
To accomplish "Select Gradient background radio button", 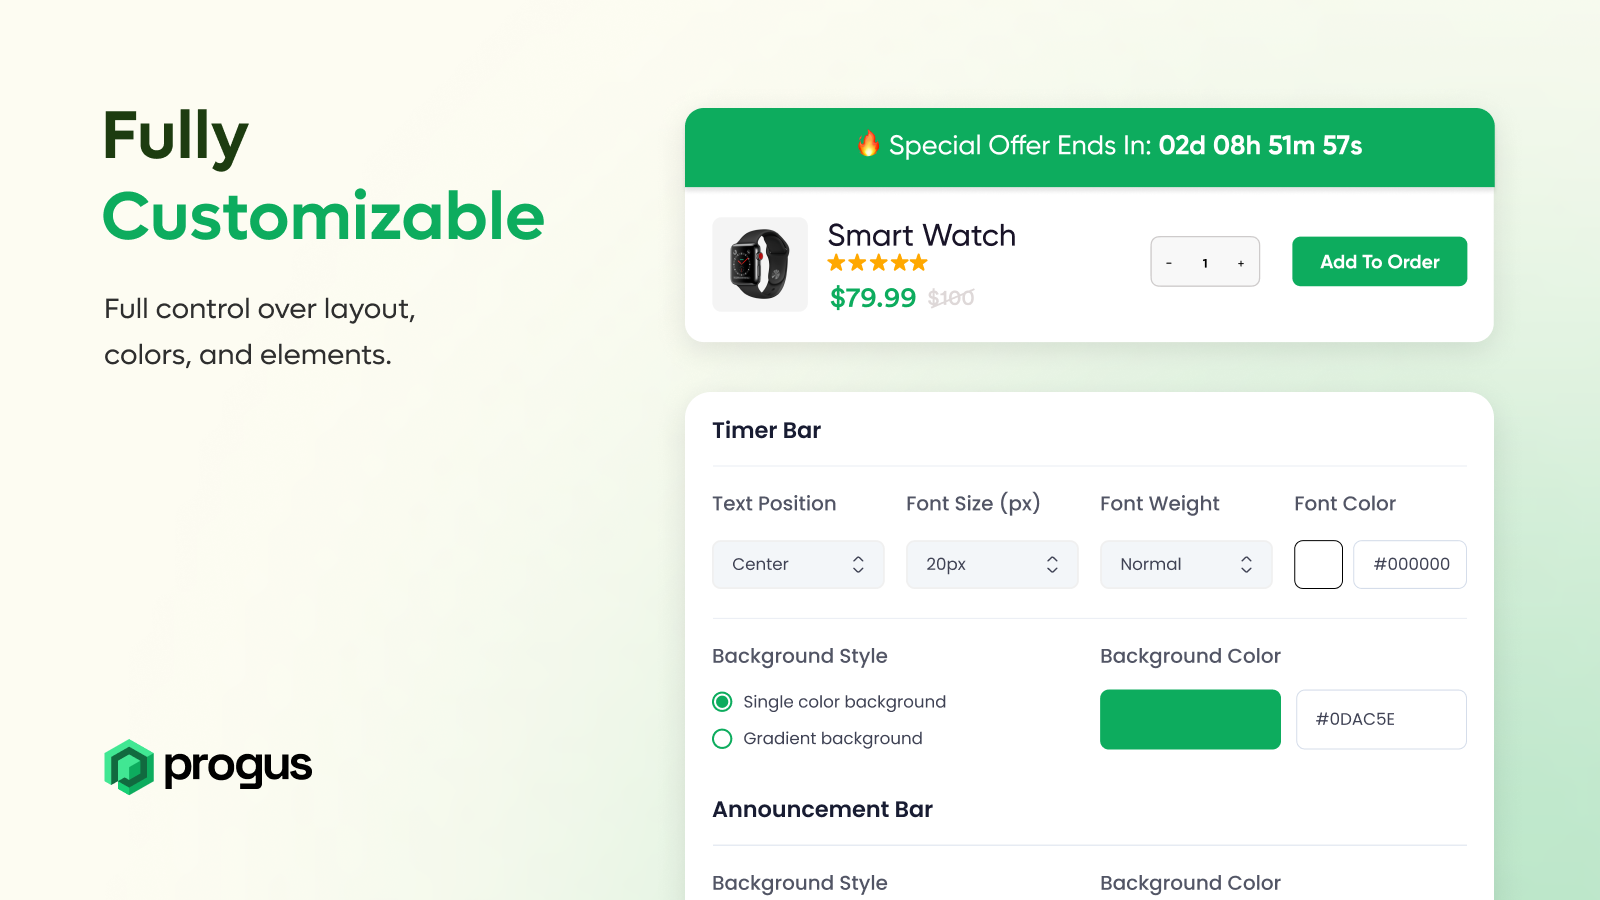I will tap(722, 739).
